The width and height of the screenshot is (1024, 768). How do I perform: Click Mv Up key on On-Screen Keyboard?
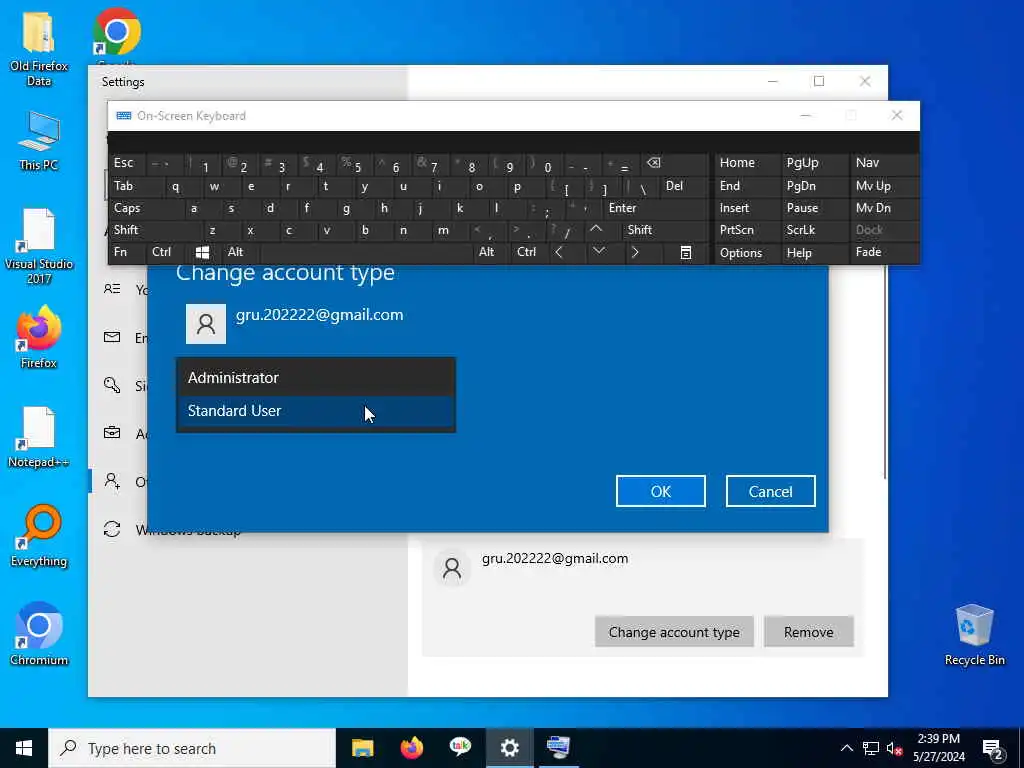tap(884, 186)
